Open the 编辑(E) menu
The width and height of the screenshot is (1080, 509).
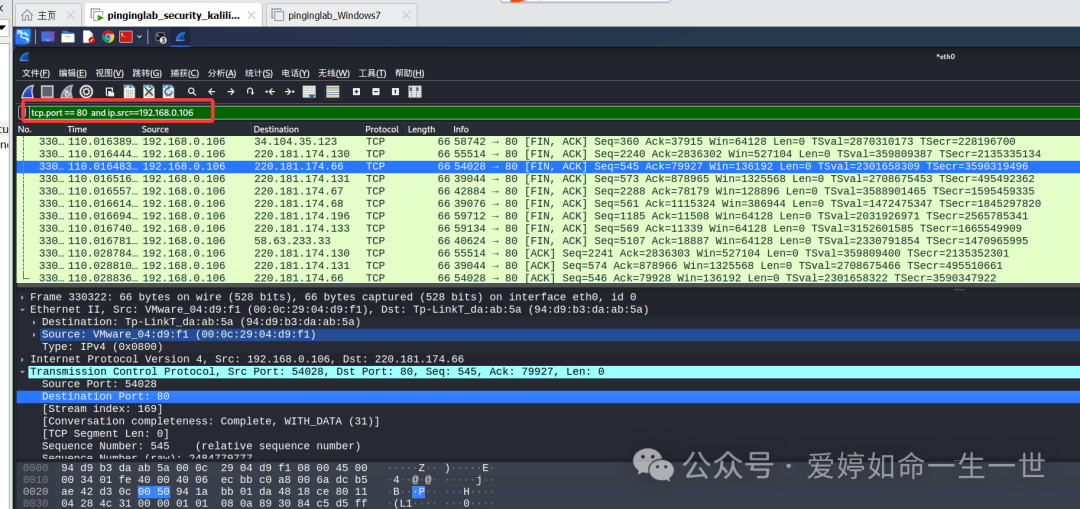[x=72, y=73]
